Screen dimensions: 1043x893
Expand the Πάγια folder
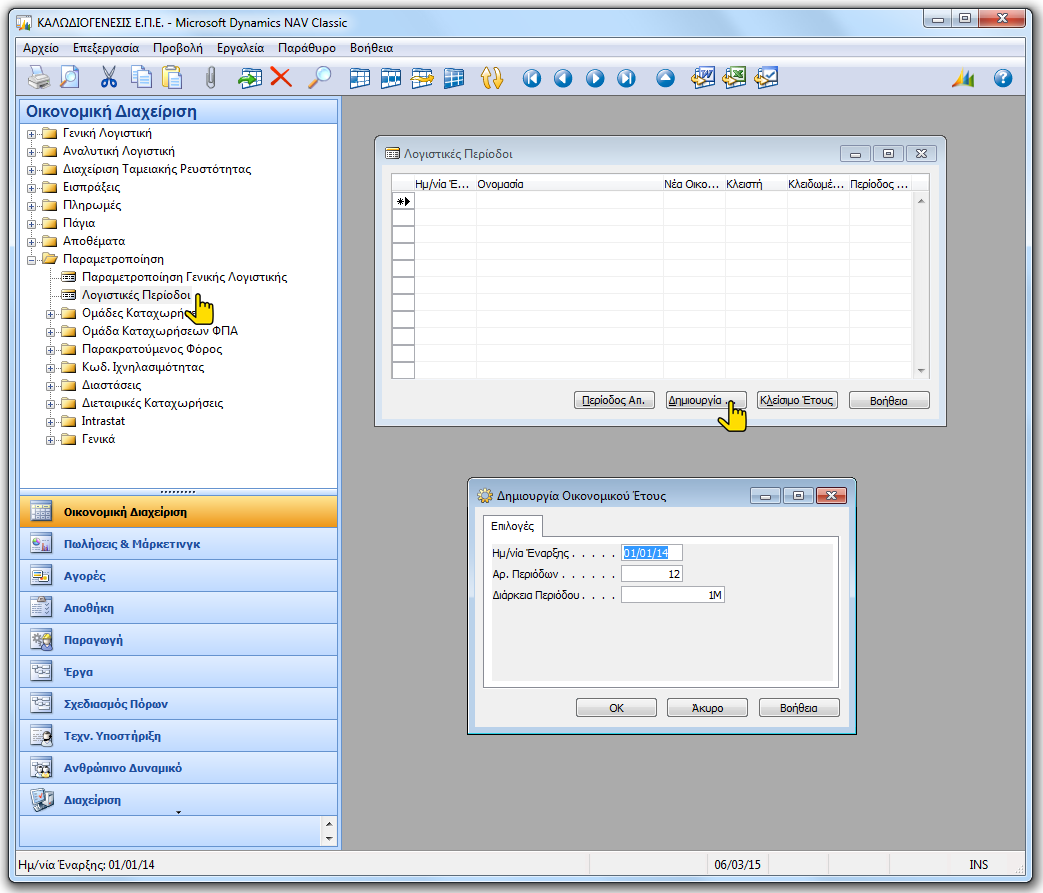pyautogui.click(x=31, y=224)
